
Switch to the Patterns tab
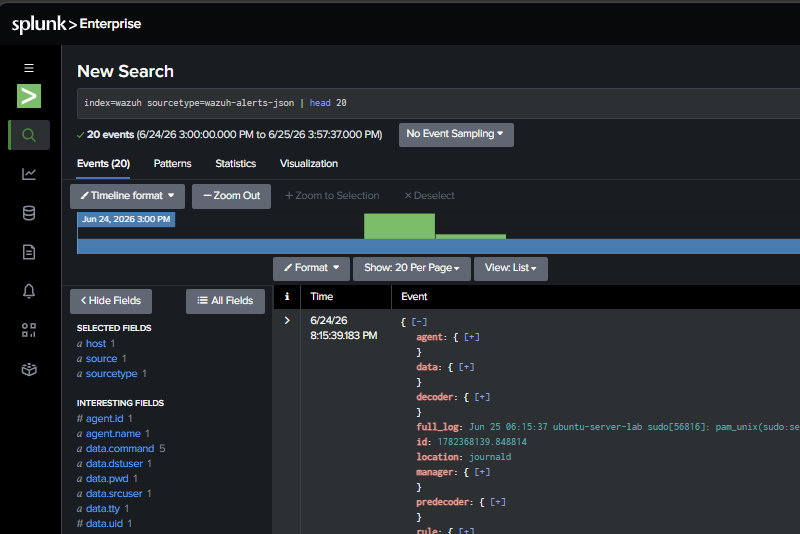(172, 164)
